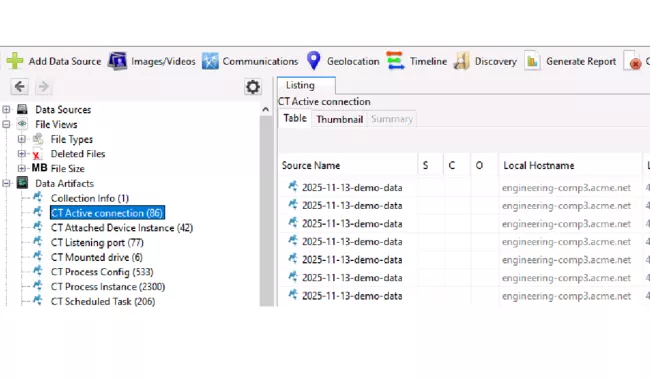Click the Geolocation map pin icon
Screen dimensions: 650x379
coord(314,61)
